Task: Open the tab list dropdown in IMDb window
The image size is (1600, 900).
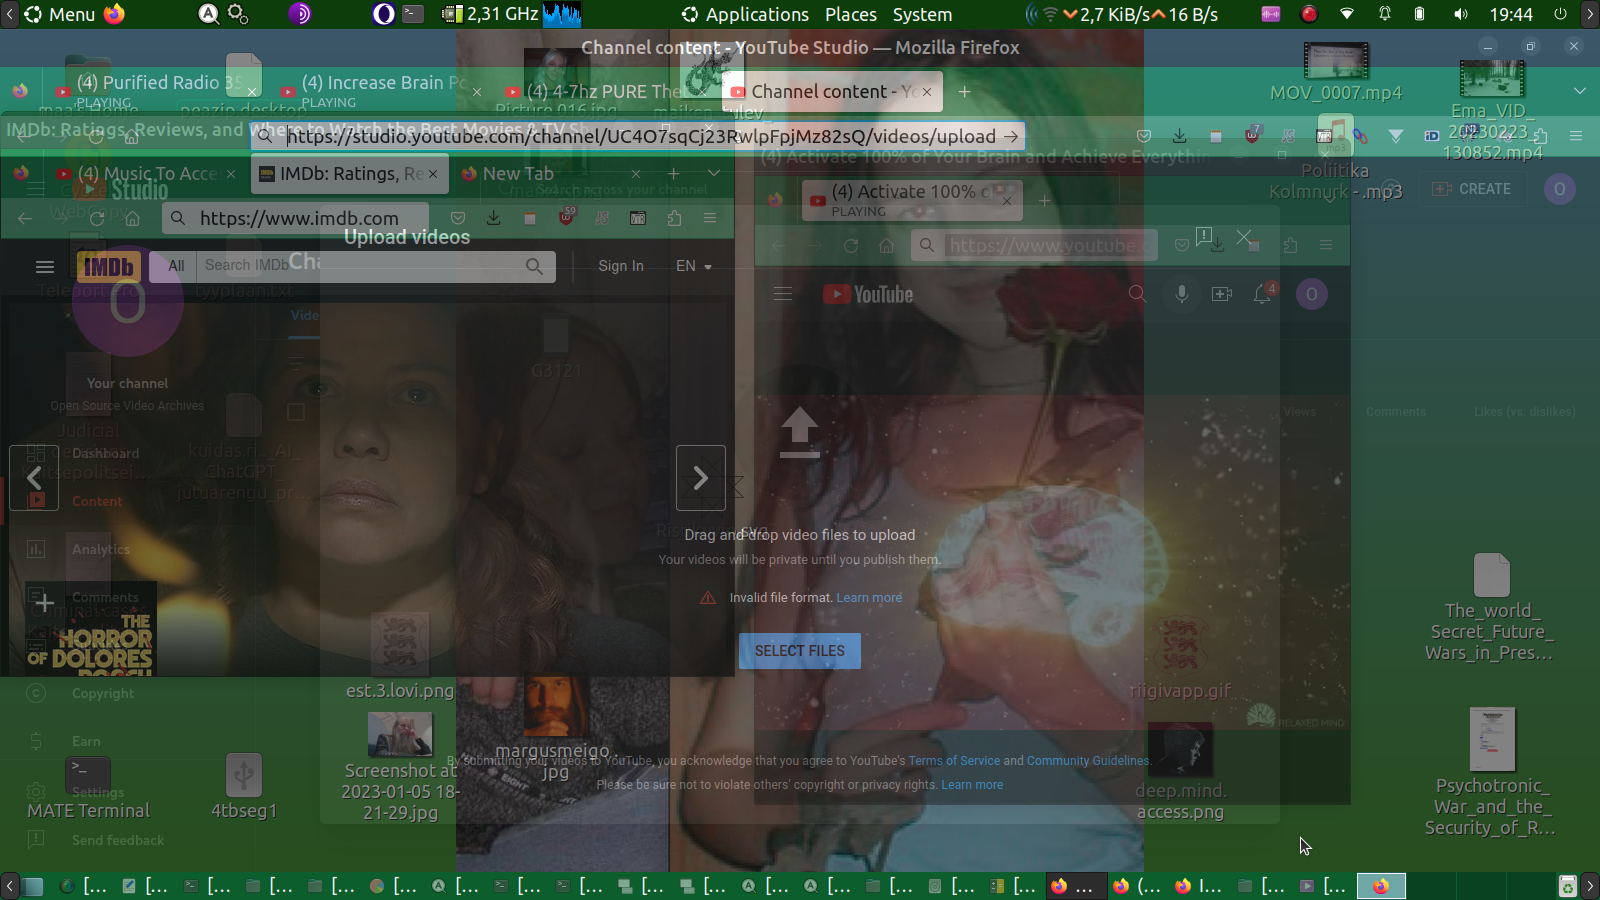Action: tap(714, 173)
